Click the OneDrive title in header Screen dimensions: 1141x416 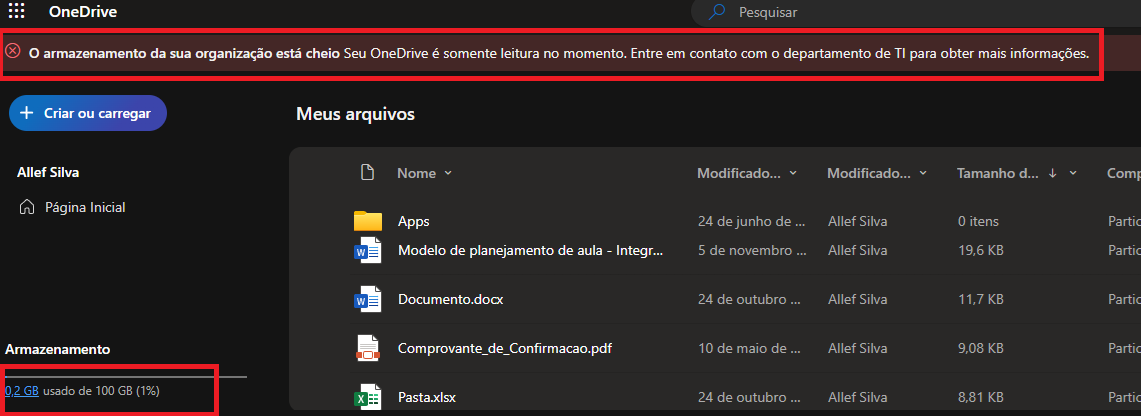point(83,12)
